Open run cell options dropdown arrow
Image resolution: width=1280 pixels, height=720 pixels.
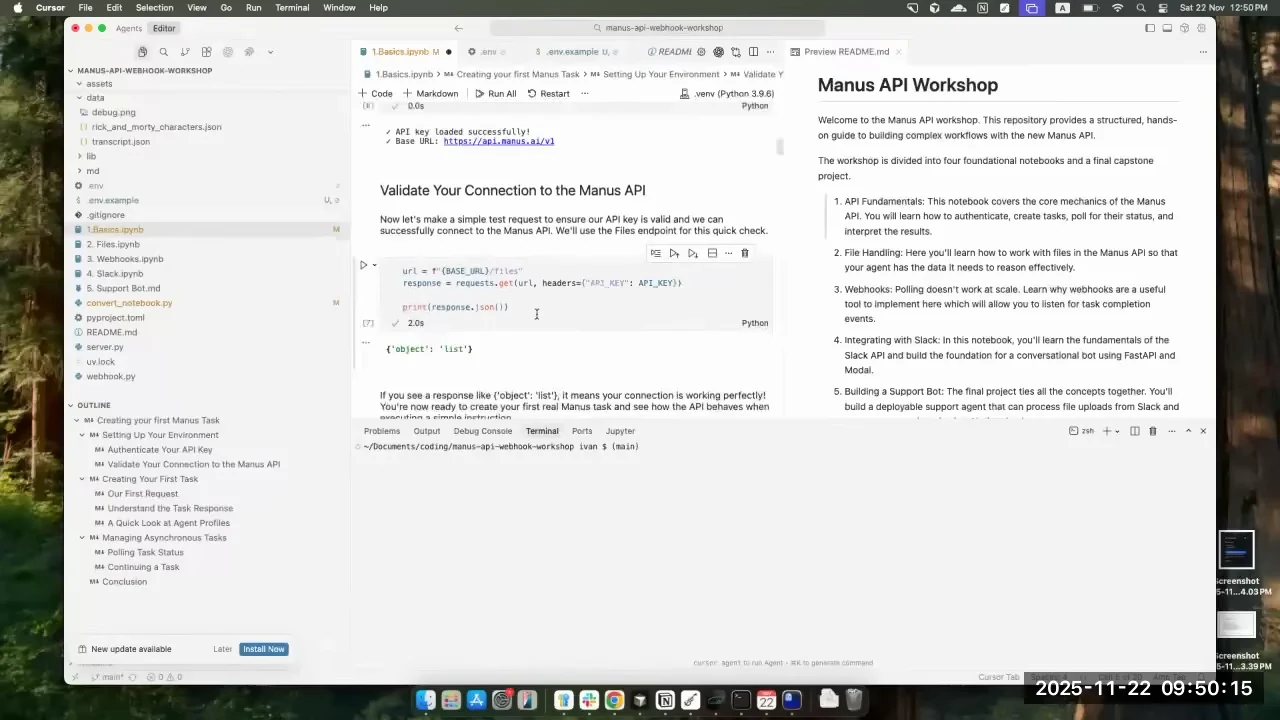pos(375,265)
